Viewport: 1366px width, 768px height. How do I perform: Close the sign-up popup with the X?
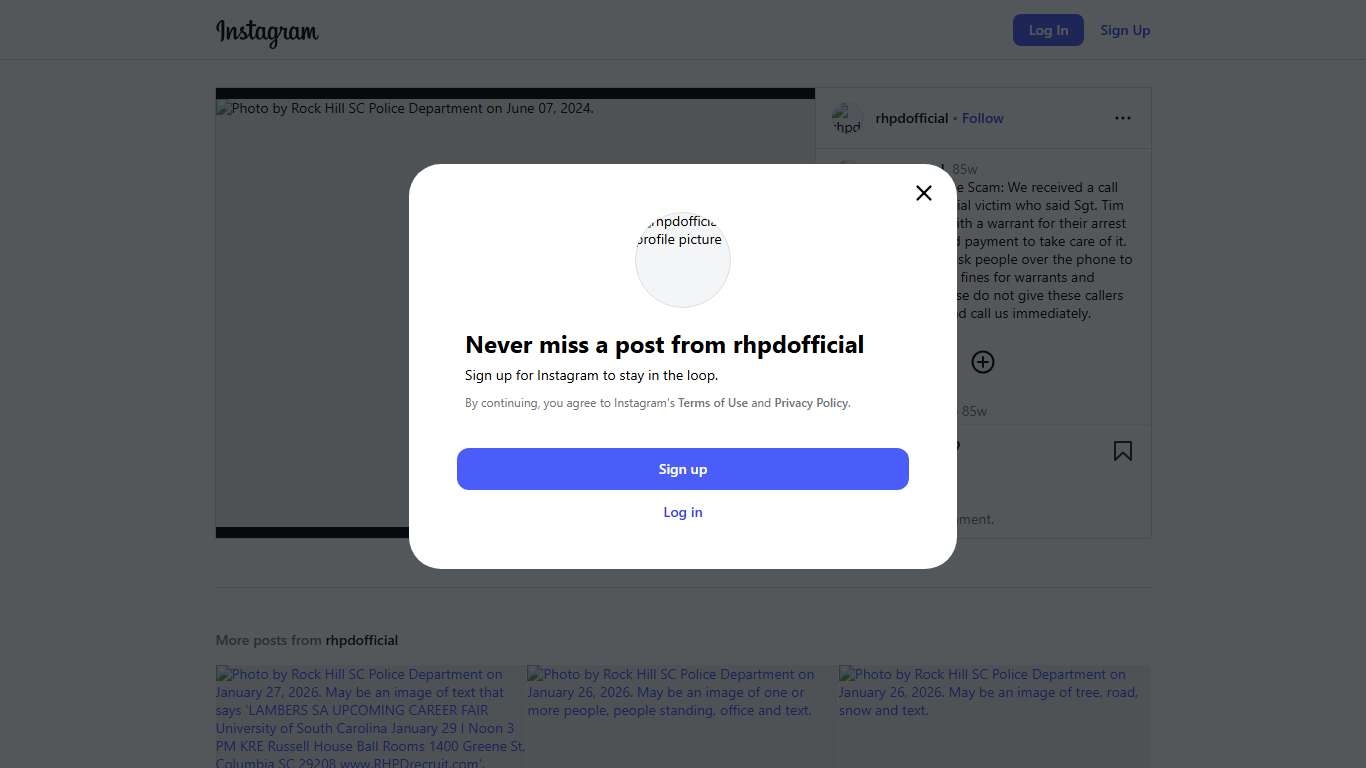point(924,193)
